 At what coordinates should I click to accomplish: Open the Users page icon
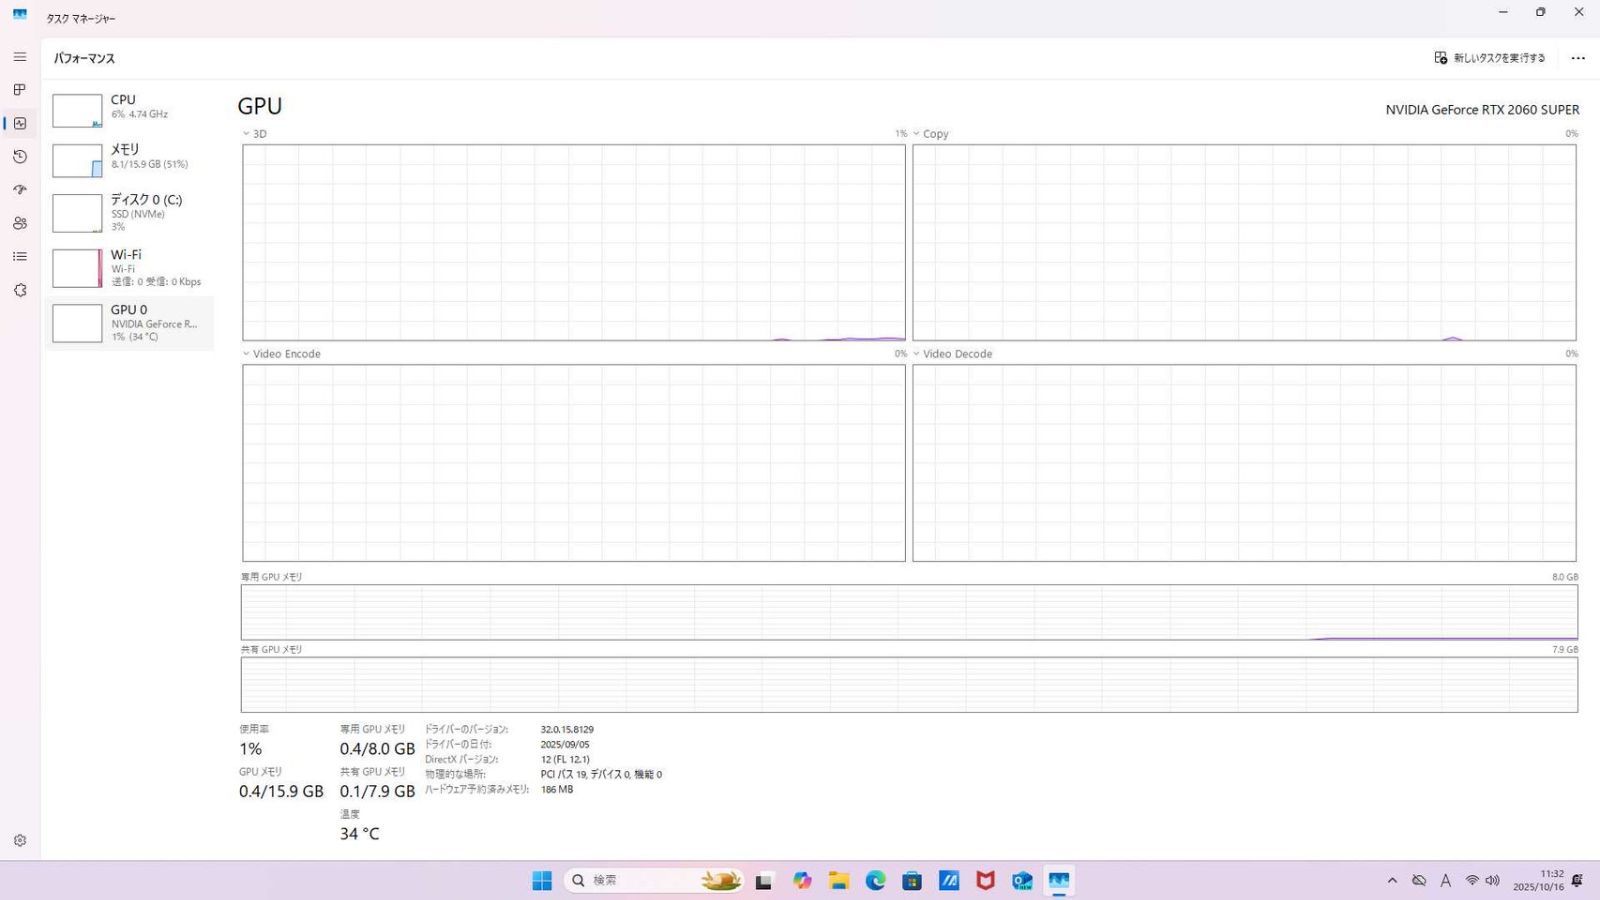point(20,223)
